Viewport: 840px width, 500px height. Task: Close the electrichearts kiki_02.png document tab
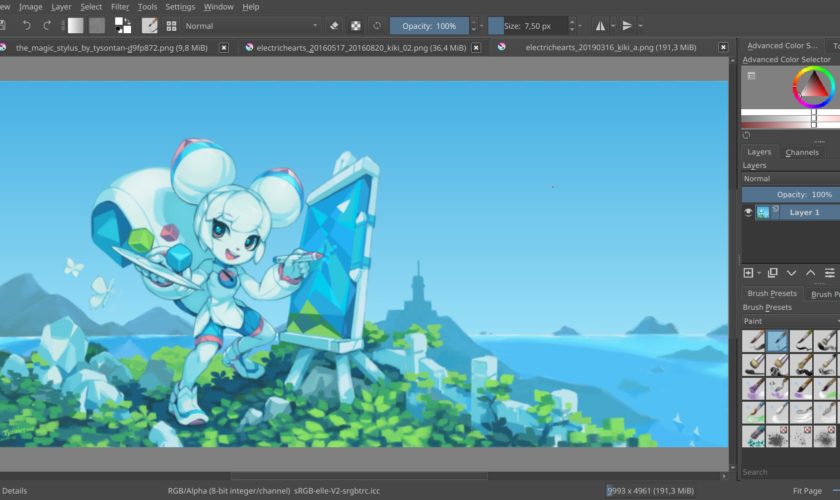474,47
